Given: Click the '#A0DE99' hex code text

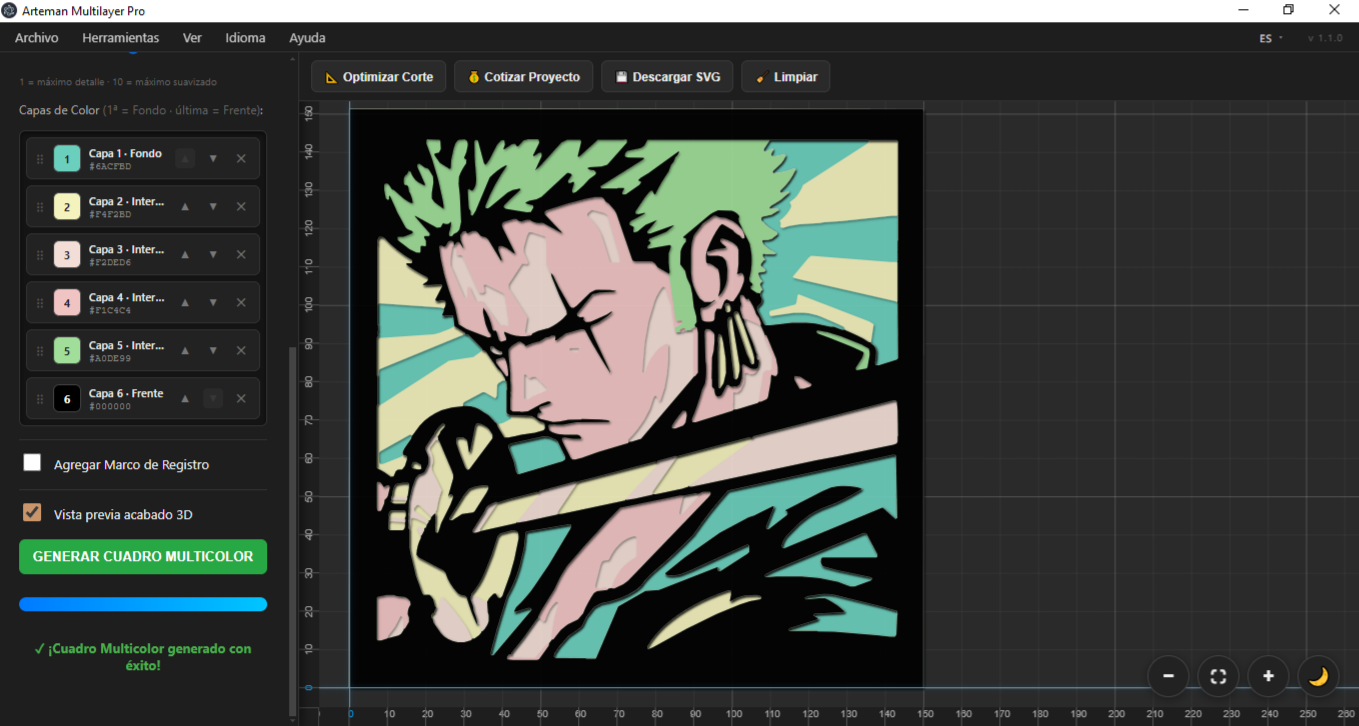Looking at the screenshot, I should [x=110, y=359].
